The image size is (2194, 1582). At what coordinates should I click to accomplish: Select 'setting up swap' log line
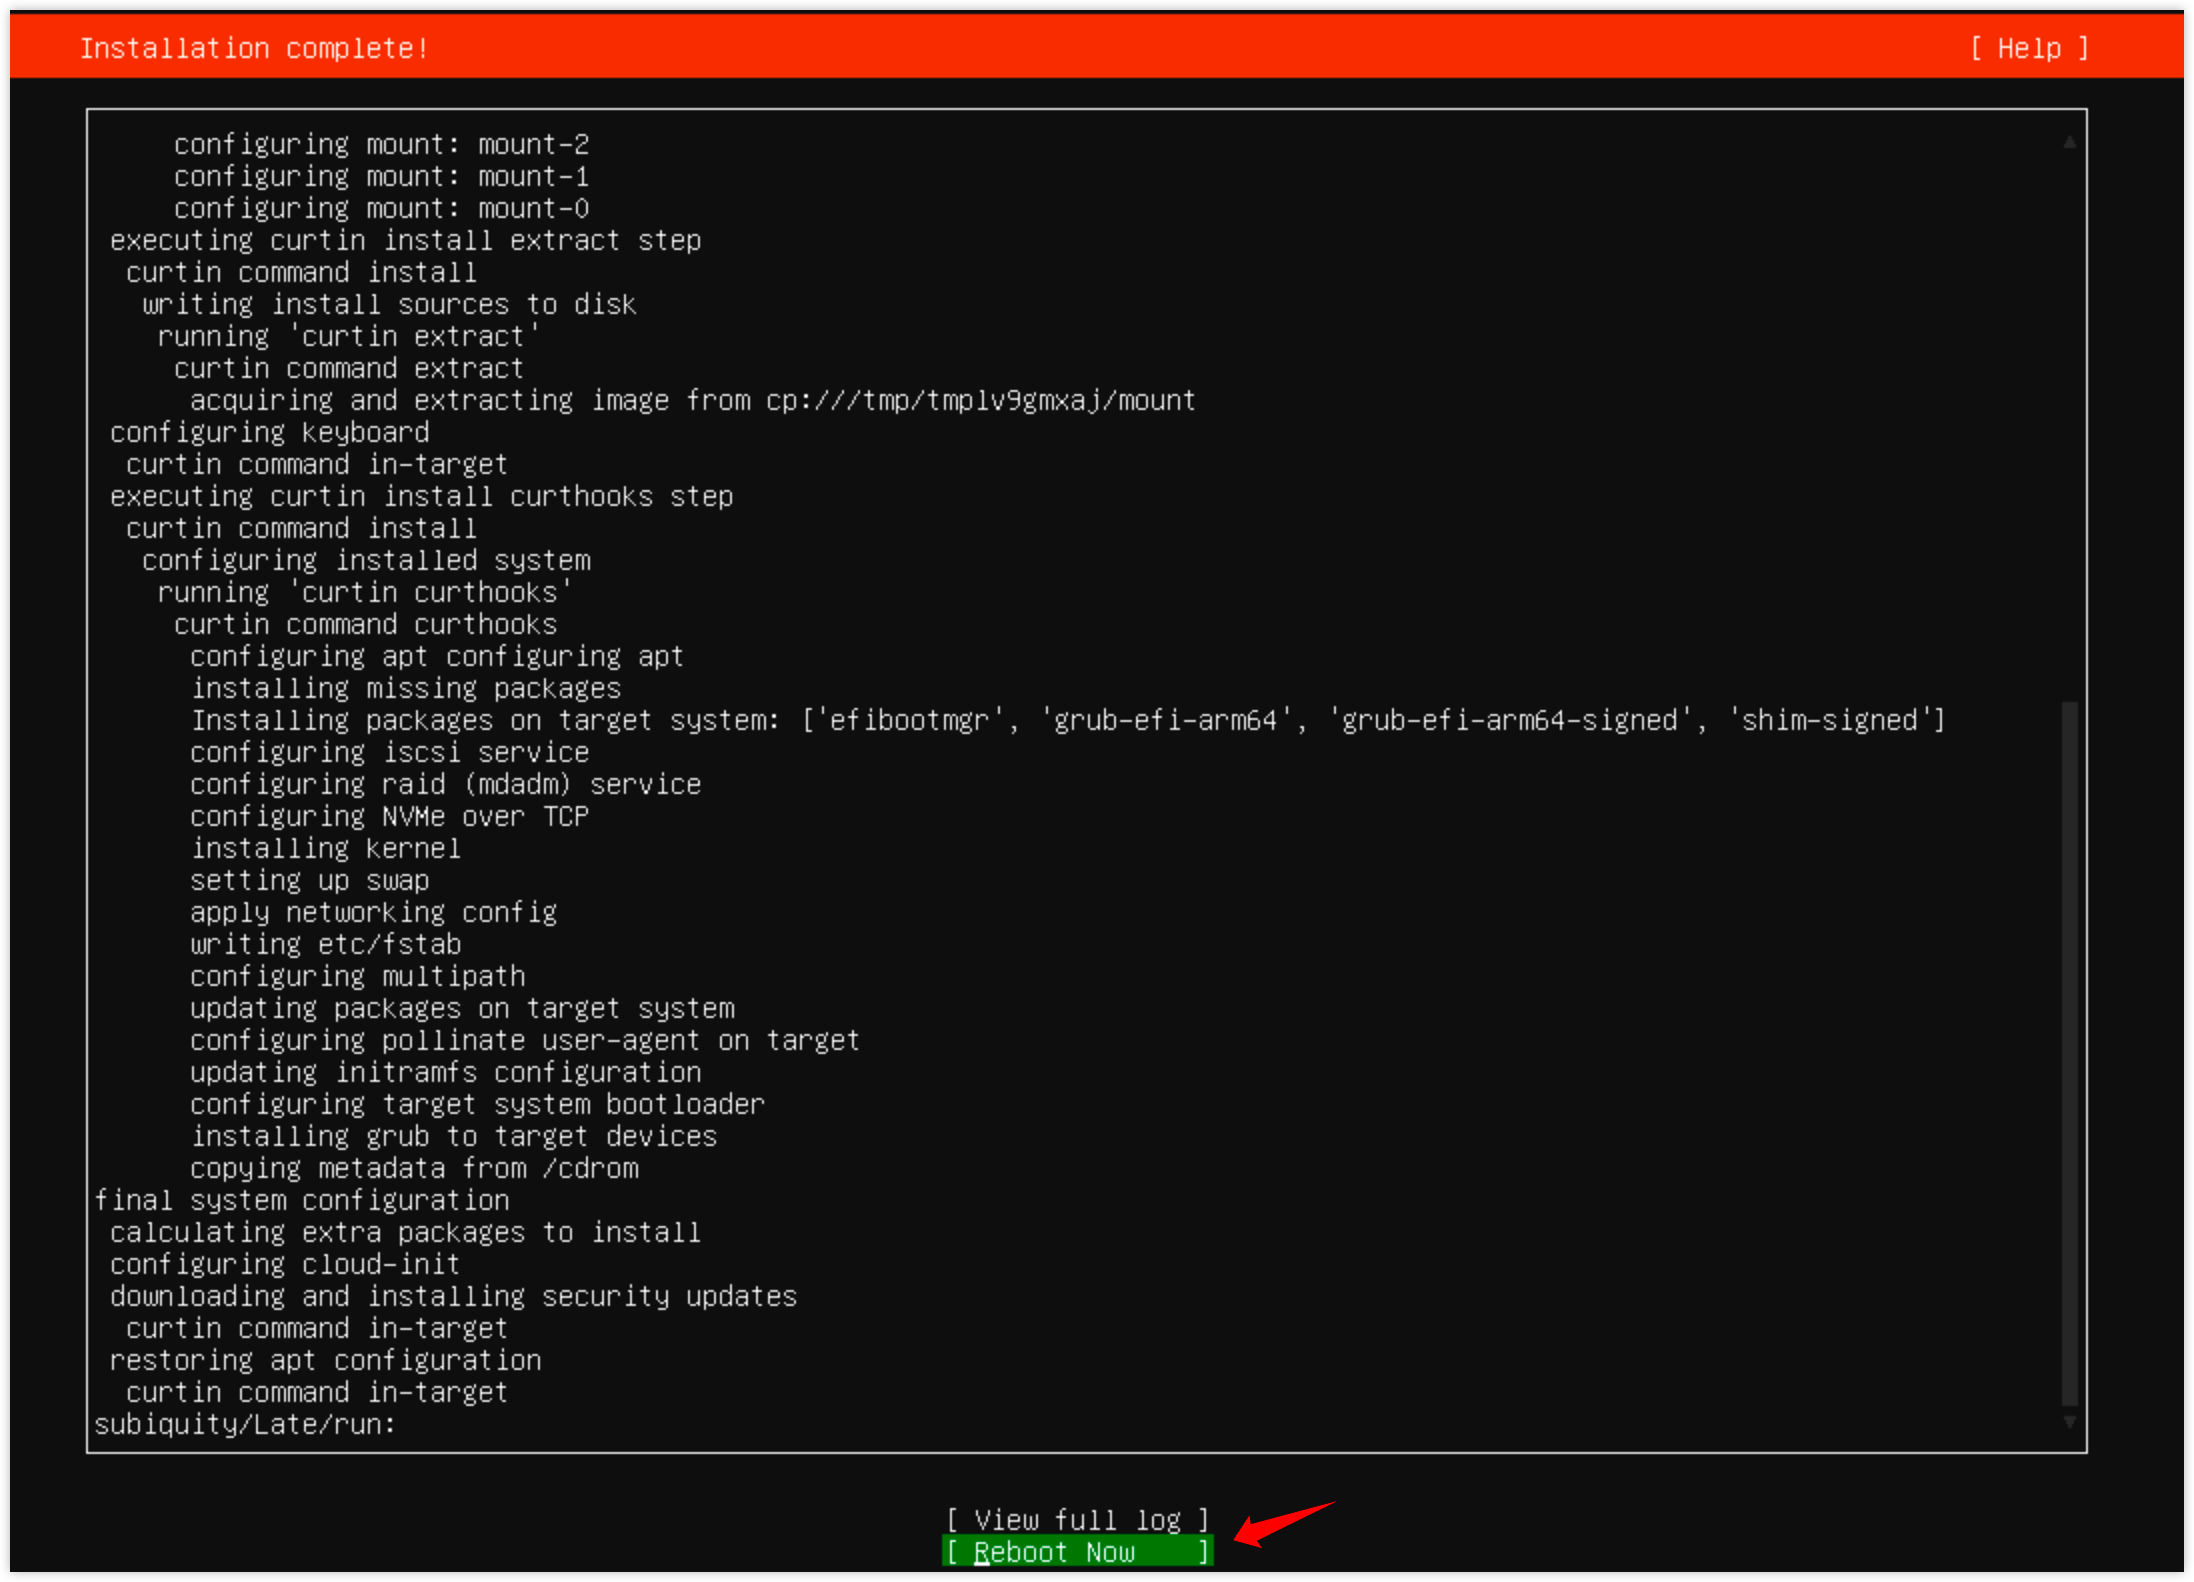(x=310, y=880)
